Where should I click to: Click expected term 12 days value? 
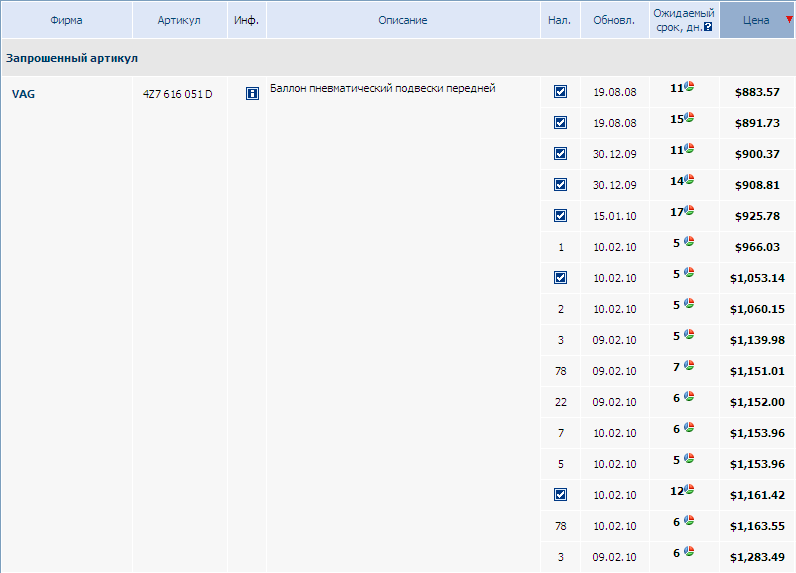[677, 490]
